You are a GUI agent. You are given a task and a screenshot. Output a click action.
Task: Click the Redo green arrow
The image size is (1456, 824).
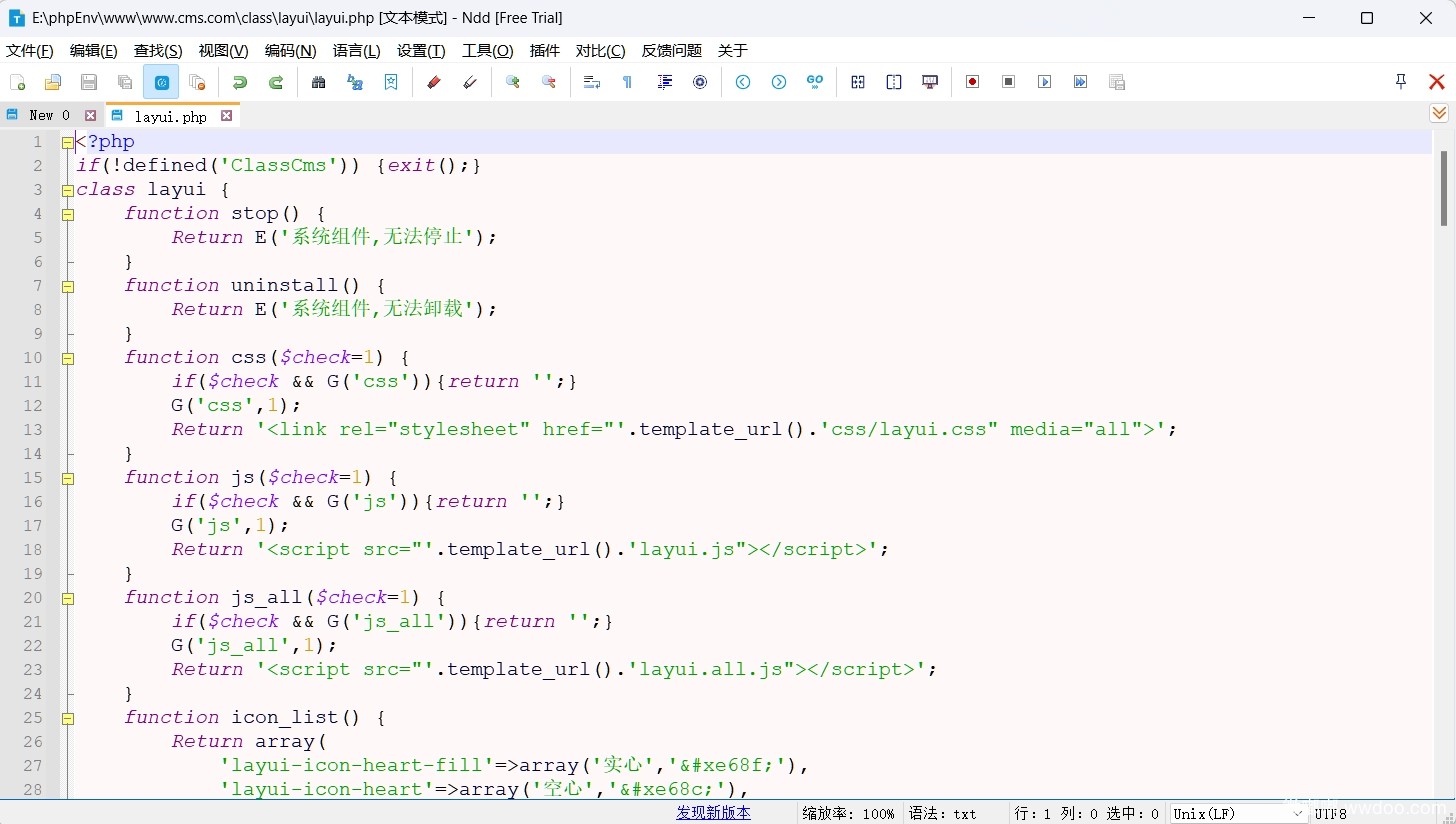click(x=276, y=82)
